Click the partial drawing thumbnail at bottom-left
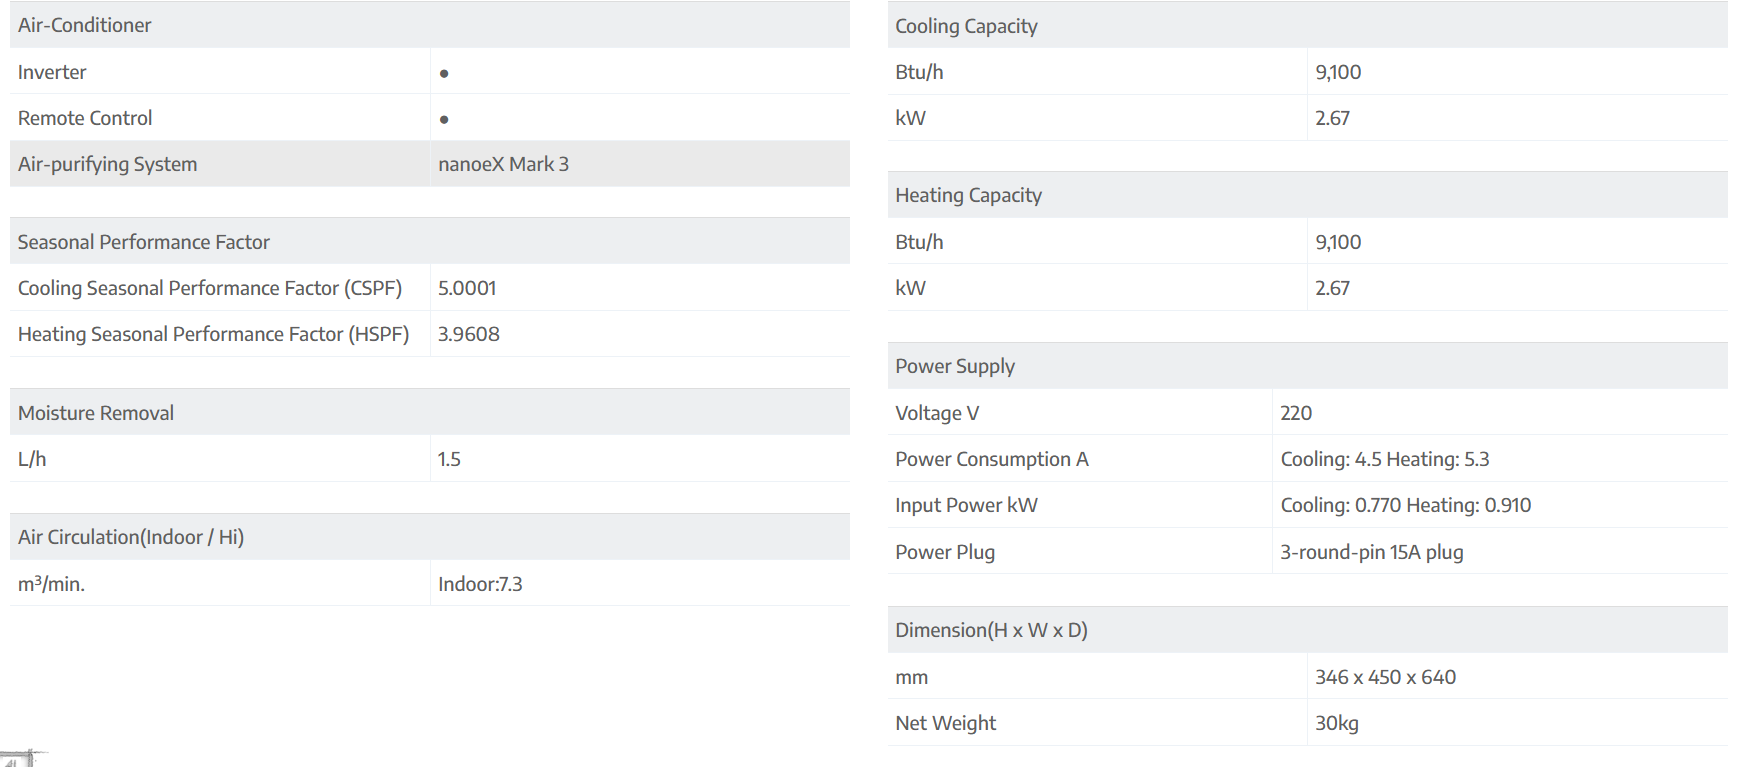The image size is (1744, 767). tap(20, 758)
